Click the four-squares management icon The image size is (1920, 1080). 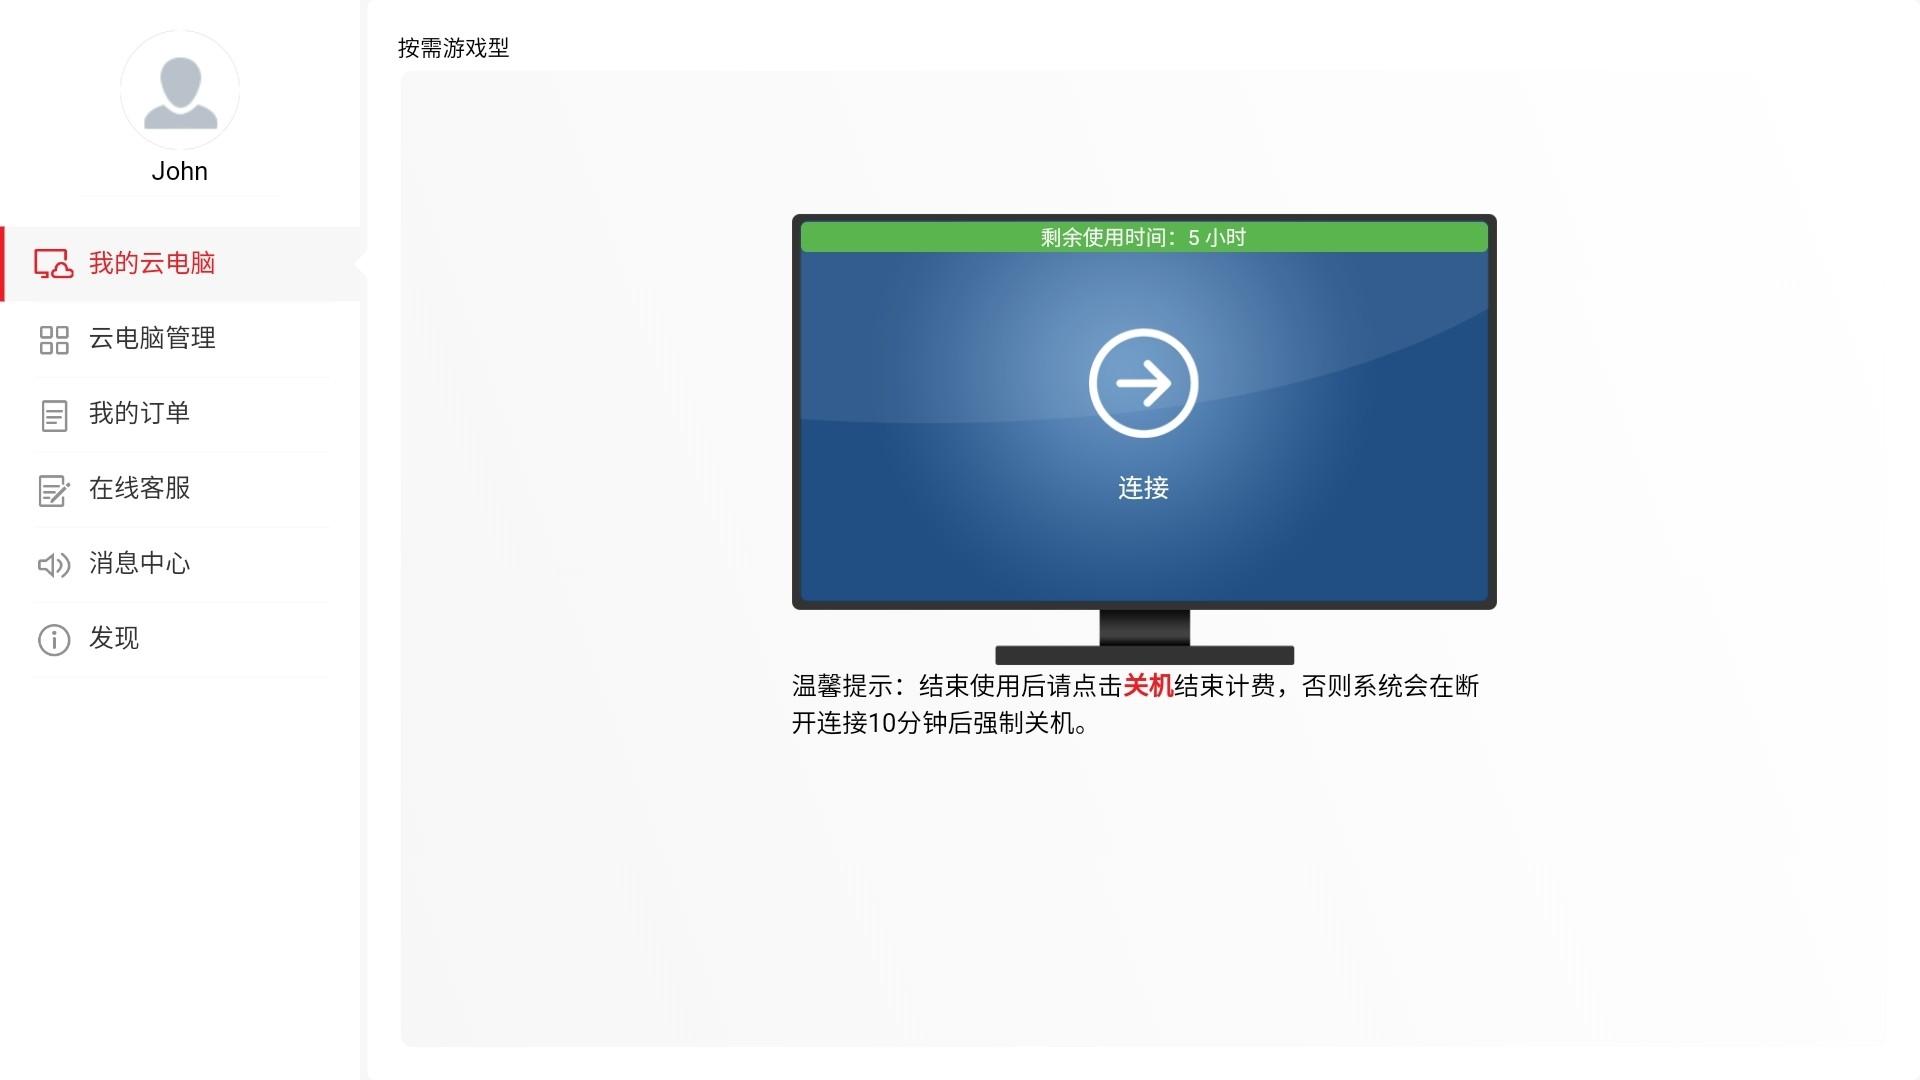(53, 340)
